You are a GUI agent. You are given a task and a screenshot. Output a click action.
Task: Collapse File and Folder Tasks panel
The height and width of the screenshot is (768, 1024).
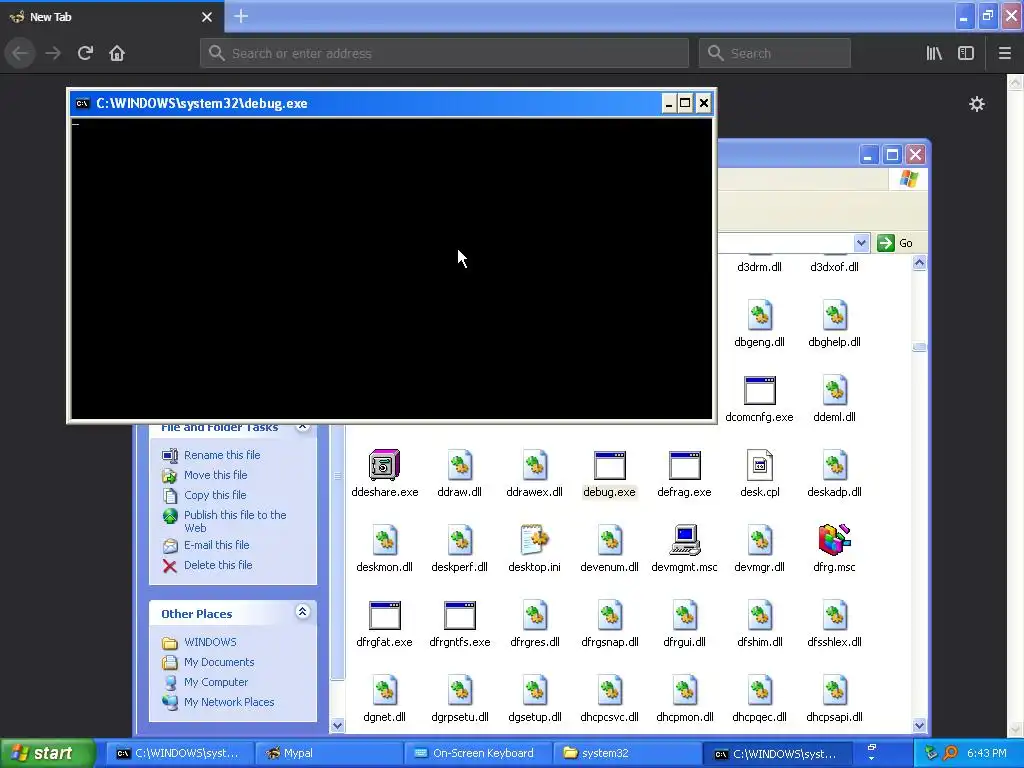[302, 427]
